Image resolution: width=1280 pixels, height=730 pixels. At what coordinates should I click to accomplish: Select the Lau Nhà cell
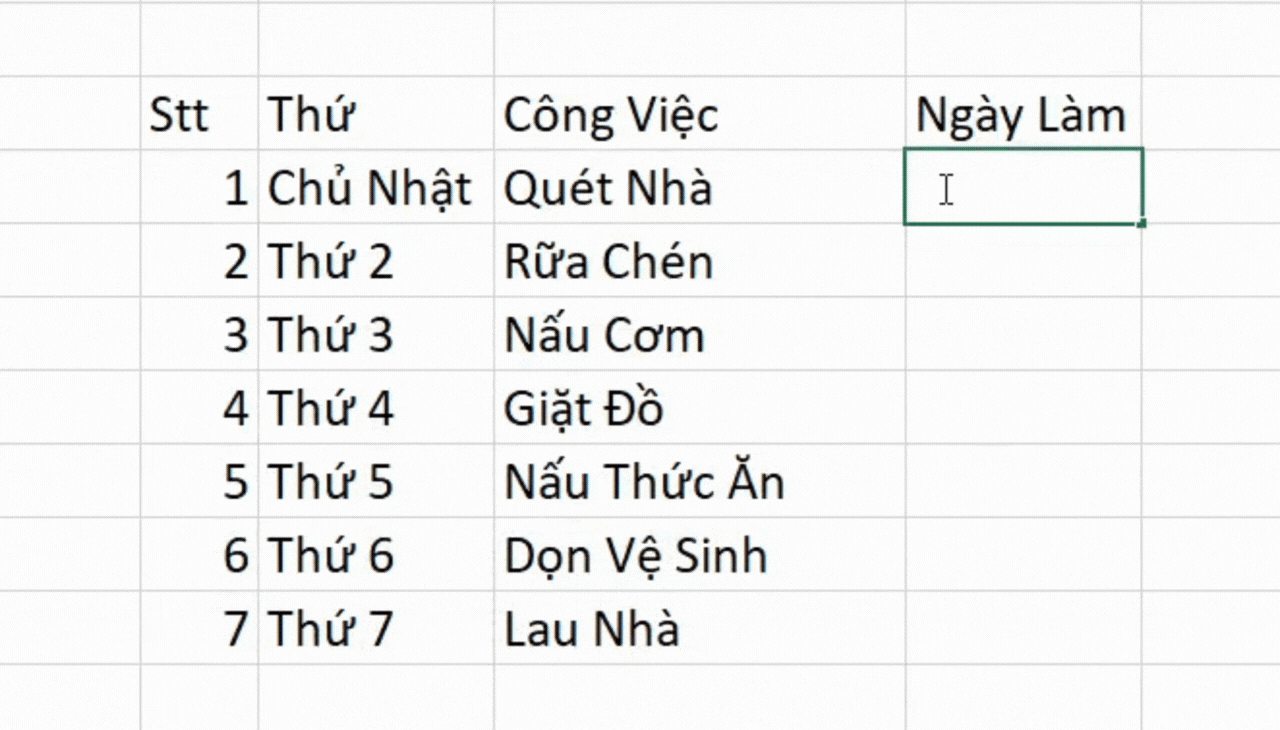700,628
